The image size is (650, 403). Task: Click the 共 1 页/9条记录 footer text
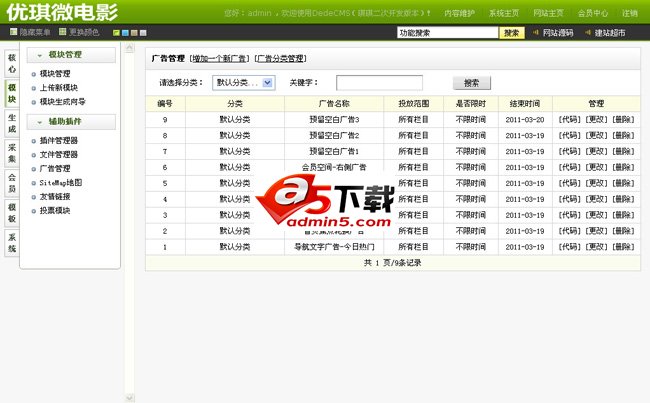pos(393,262)
